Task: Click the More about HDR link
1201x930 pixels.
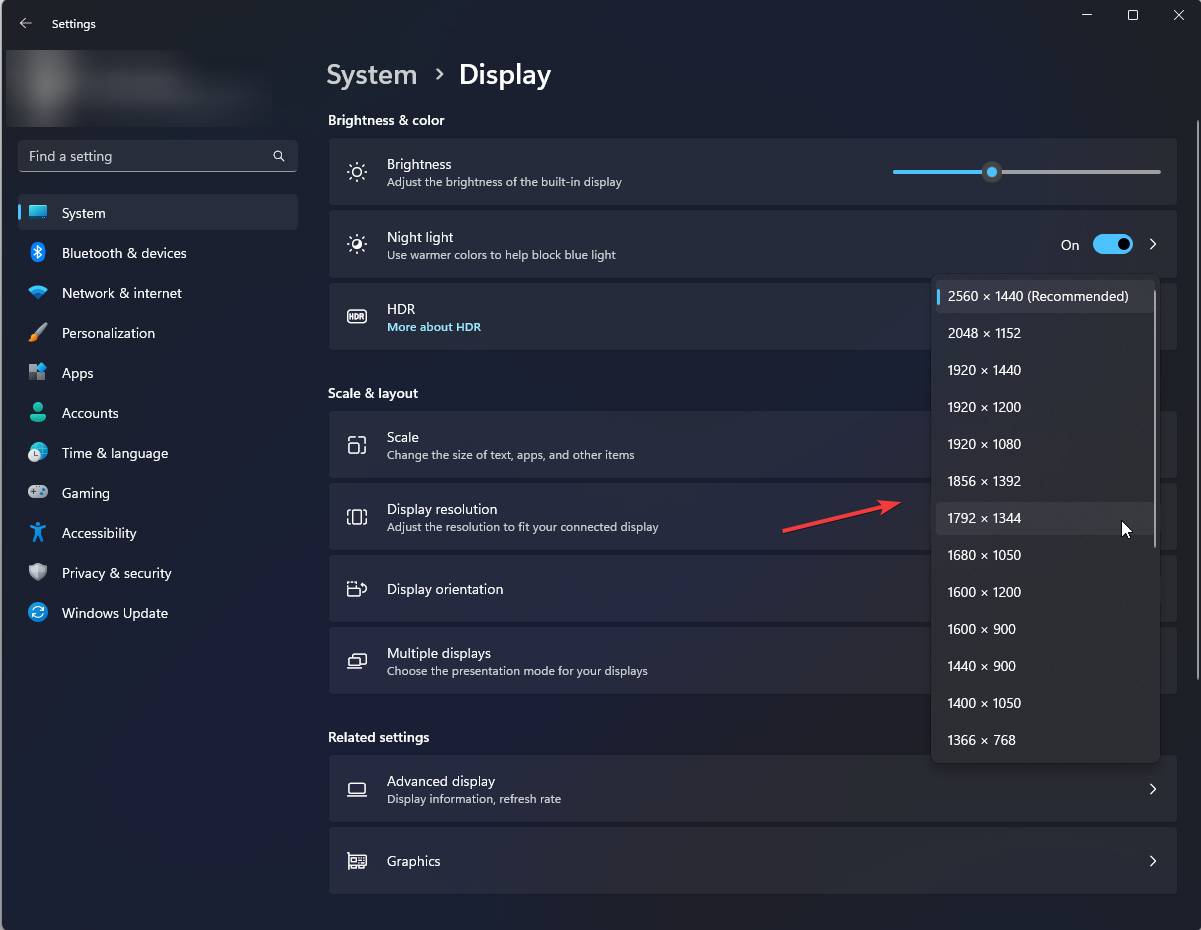Action: (434, 327)
